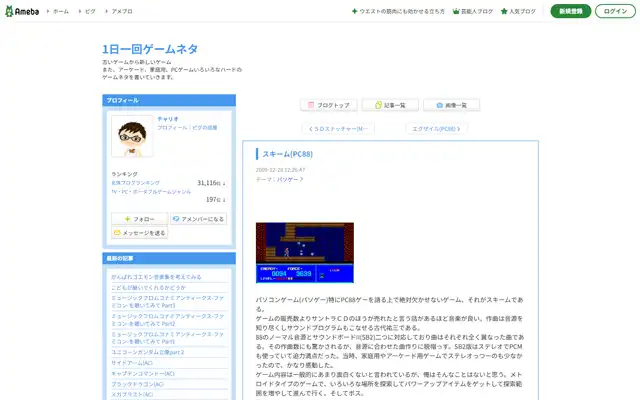640x400 pixels.
Task: Open ユニコーンガンダム立像part2 article
Action: pos(148,352)
